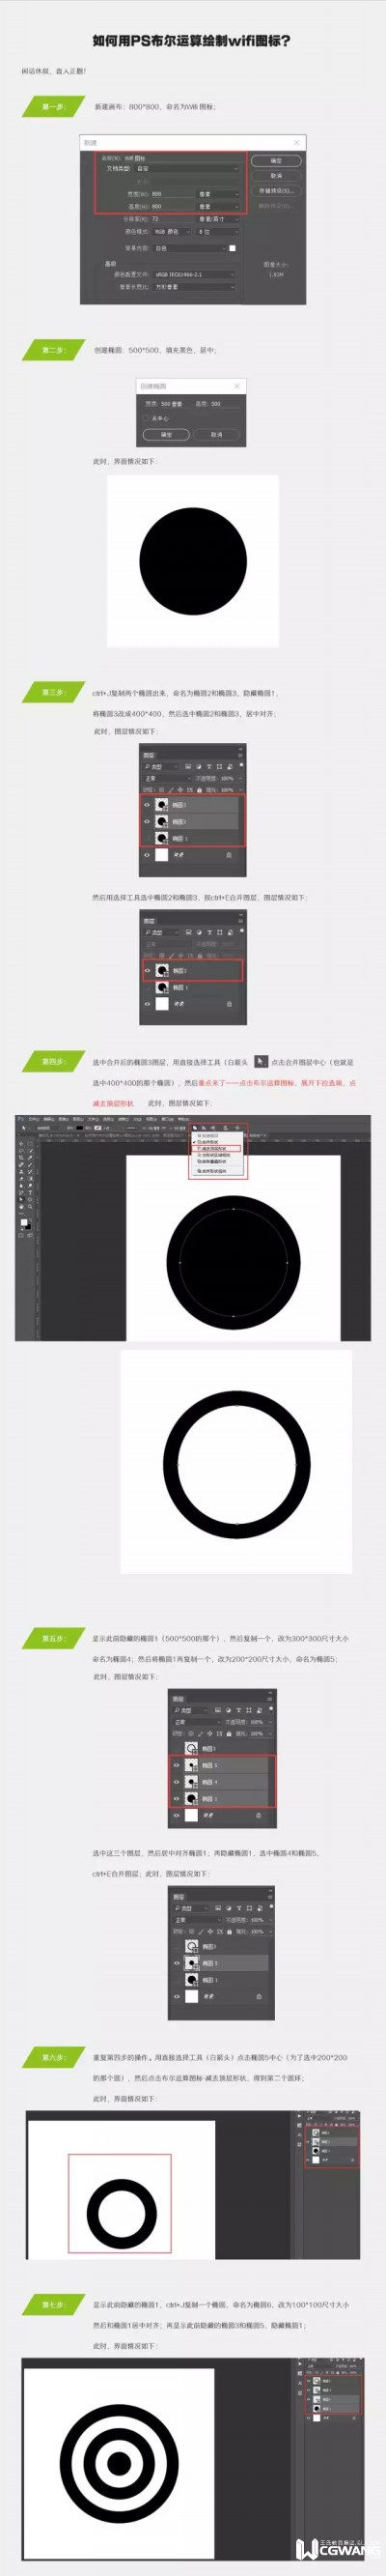386x2576 pixels.
Task: Open the 颜色模式 dropdown showing RGB 颜色
Action: click(x=172, y=231)
